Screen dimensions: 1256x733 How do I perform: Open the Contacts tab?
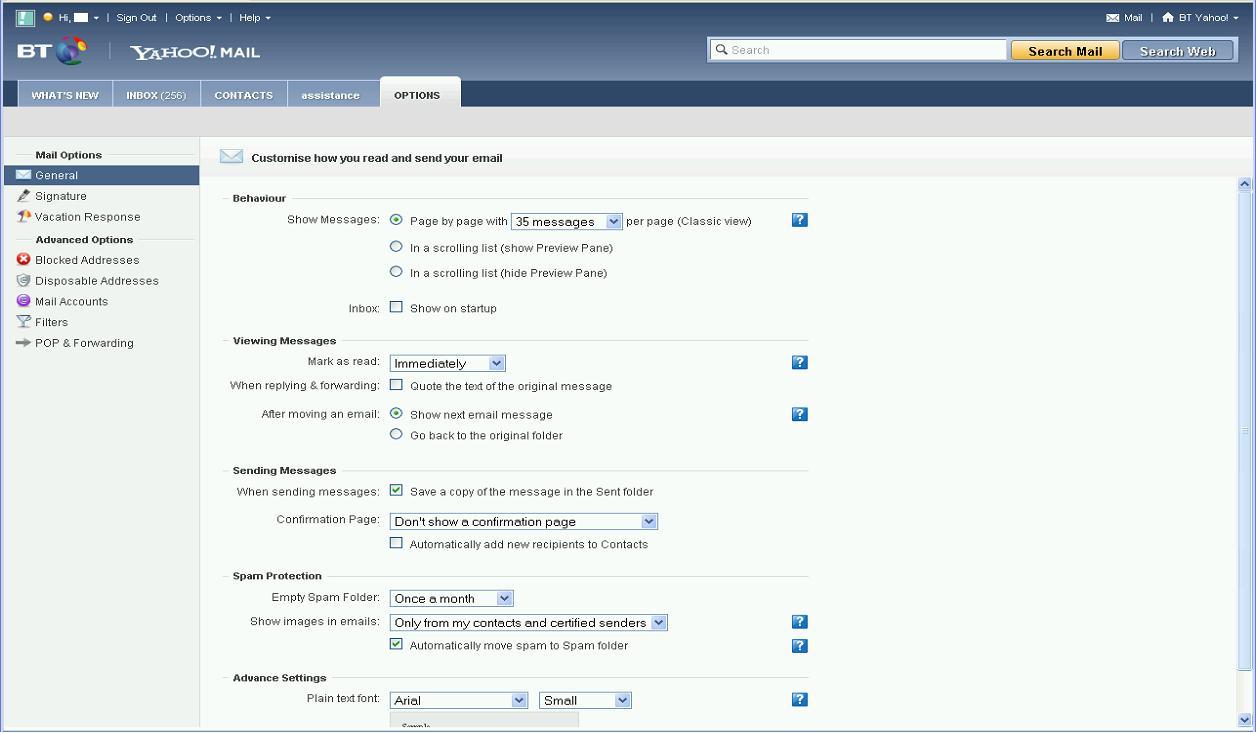(243, 95)
